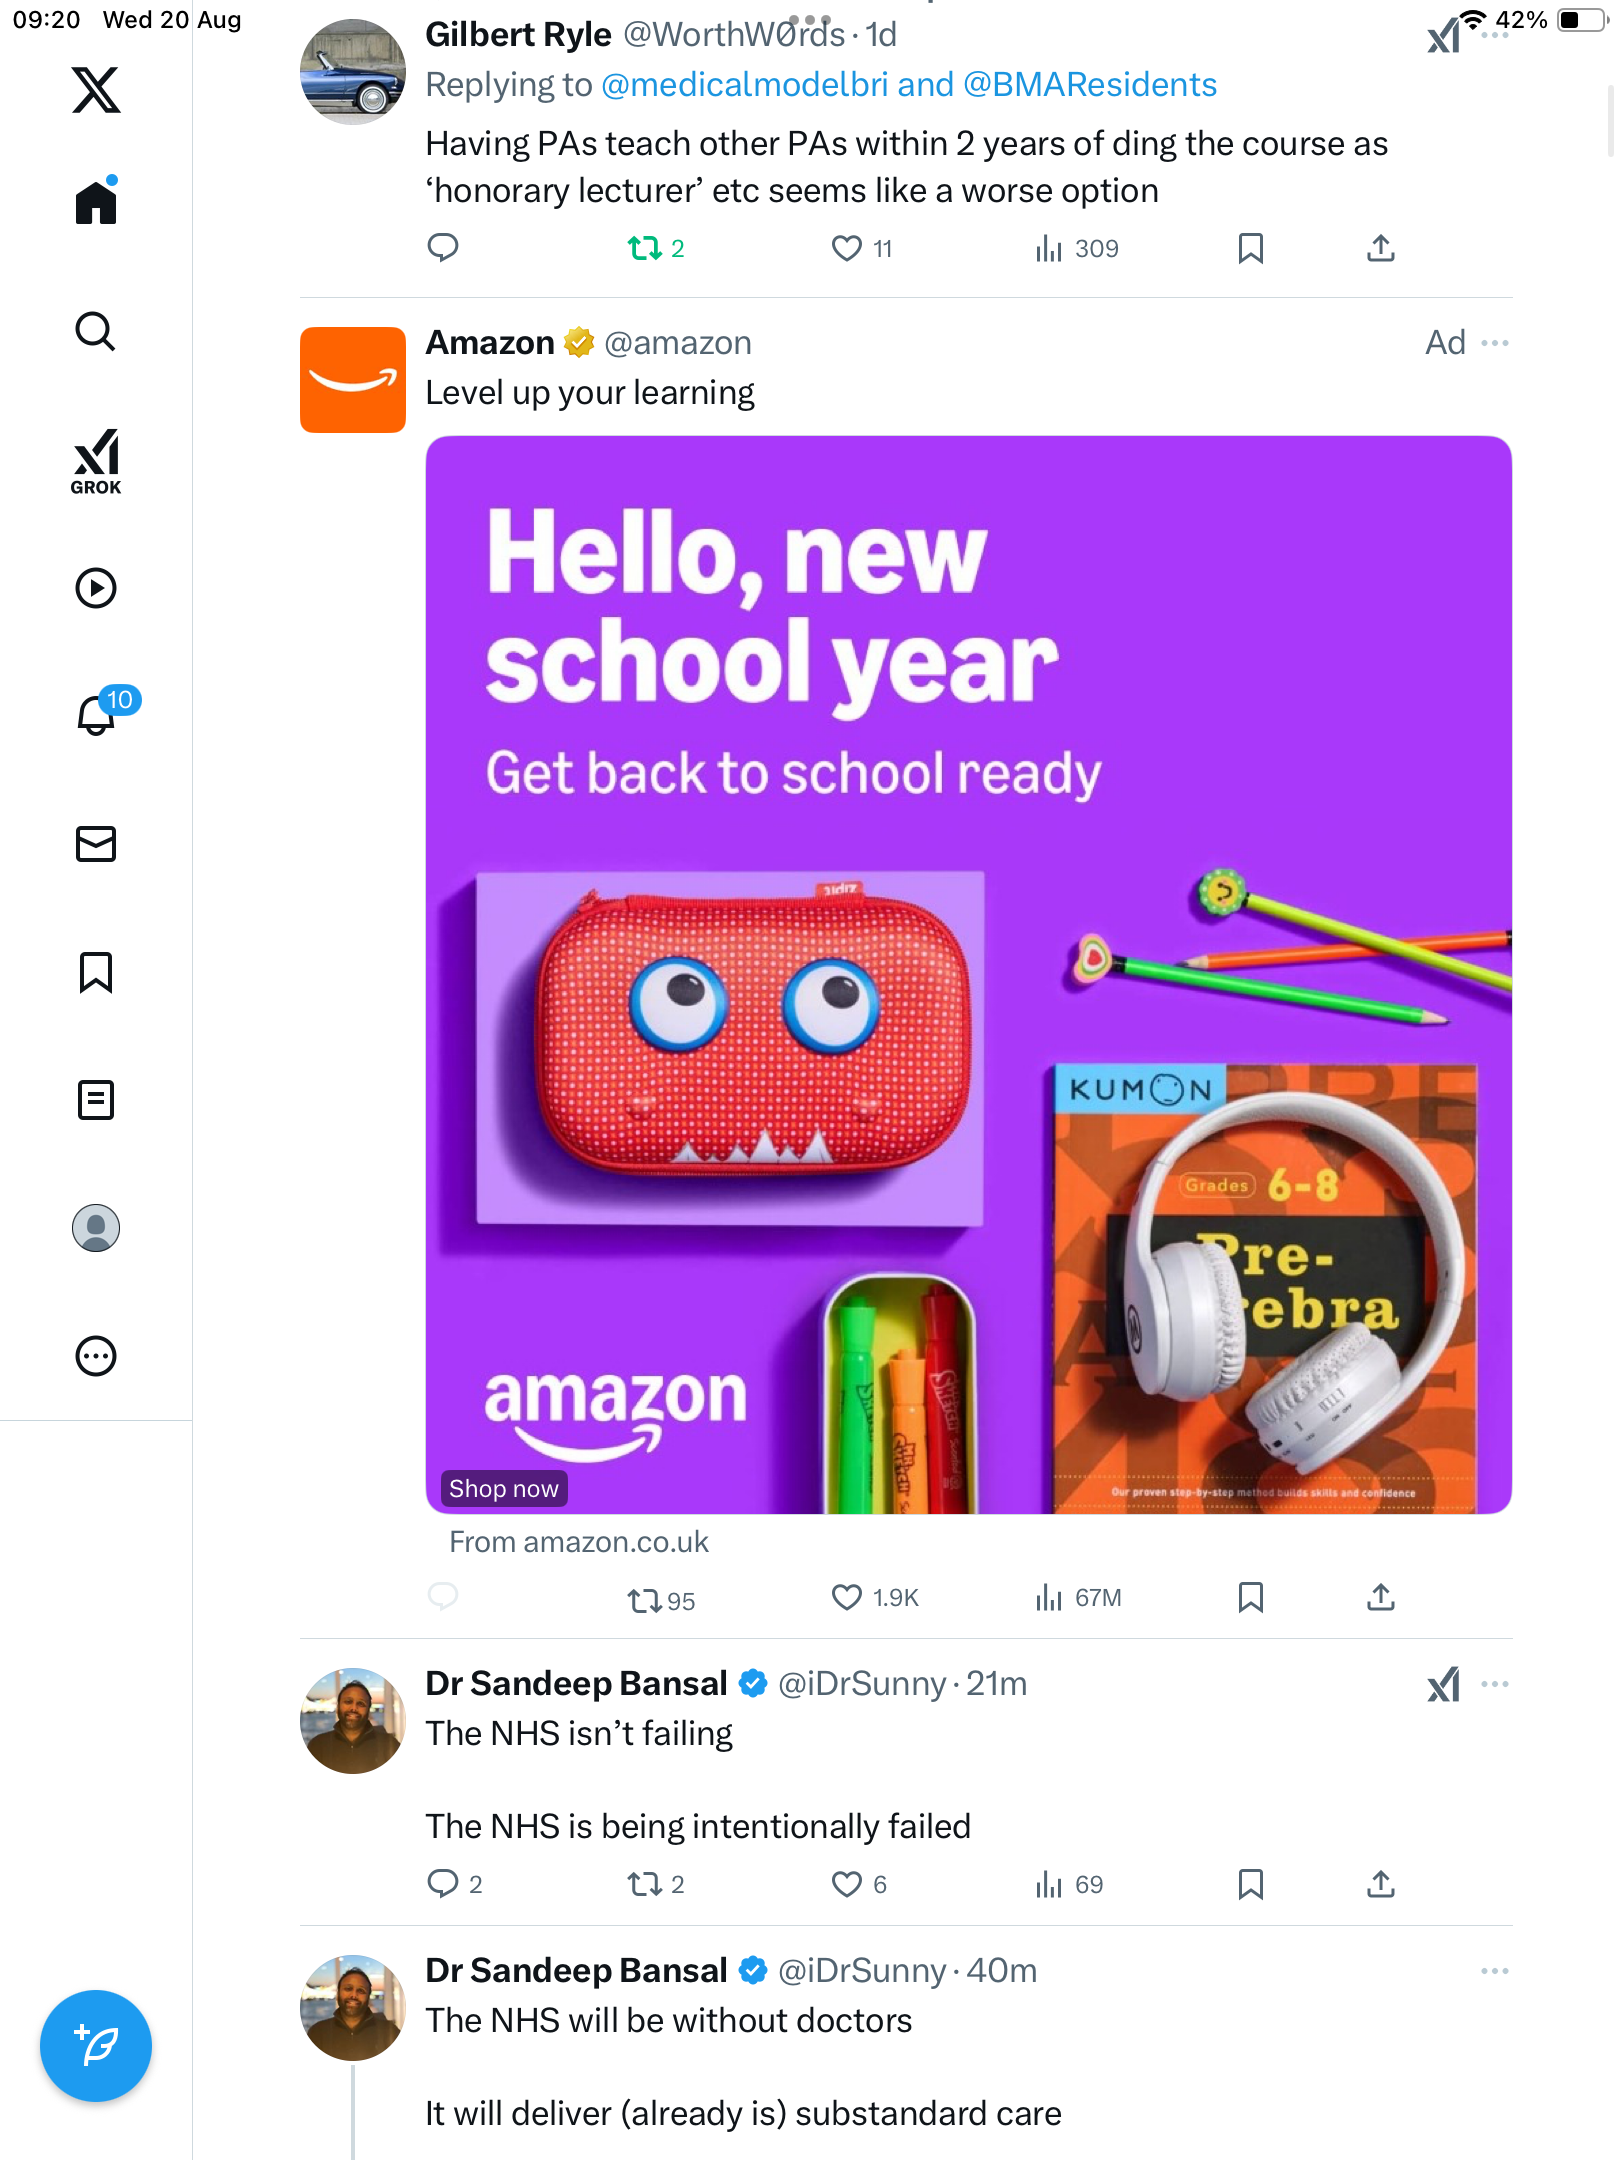Image resolution: width=1620 pixels, height=2160 pixels.
Task: Expand the More menu in the sidebar
Action: (x=96, y=1356)
